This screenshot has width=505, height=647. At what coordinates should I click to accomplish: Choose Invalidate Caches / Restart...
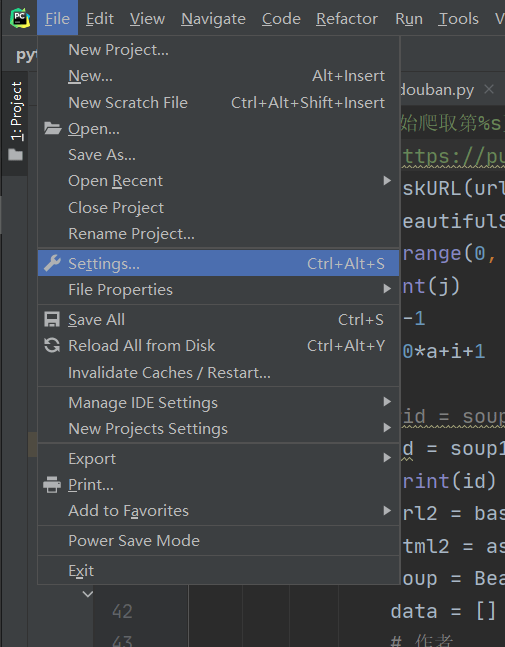click(x=218, y=373)
